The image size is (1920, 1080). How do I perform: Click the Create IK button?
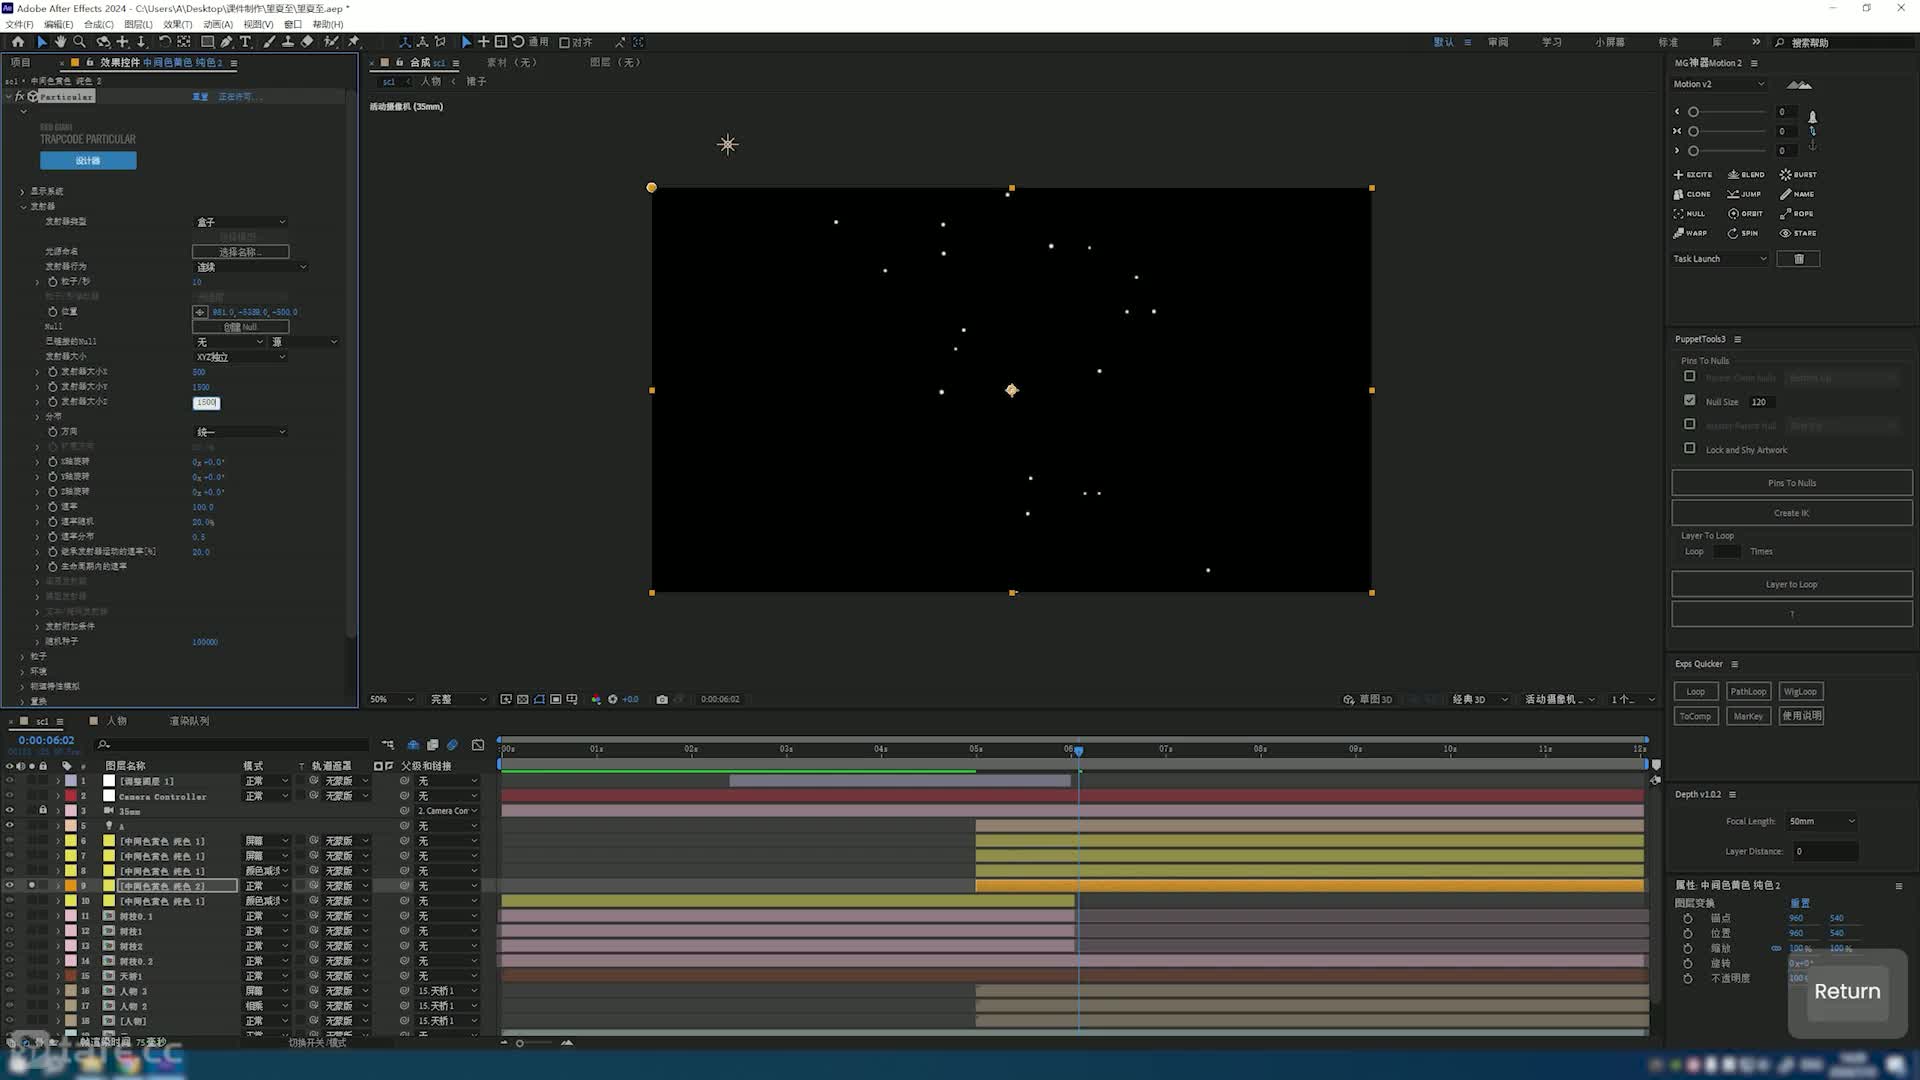pyautogui.click(x=1792, y=513)
